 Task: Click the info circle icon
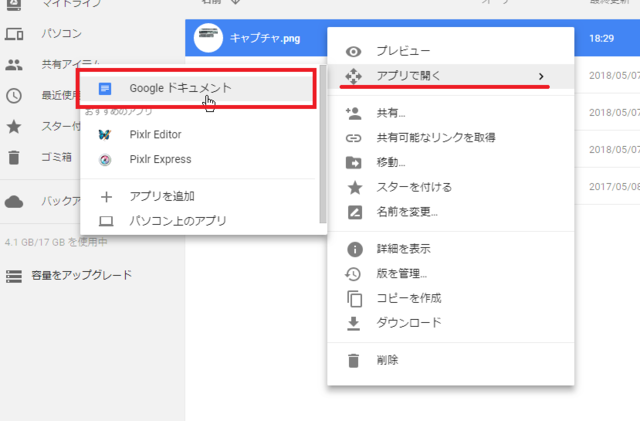[355, 249]
